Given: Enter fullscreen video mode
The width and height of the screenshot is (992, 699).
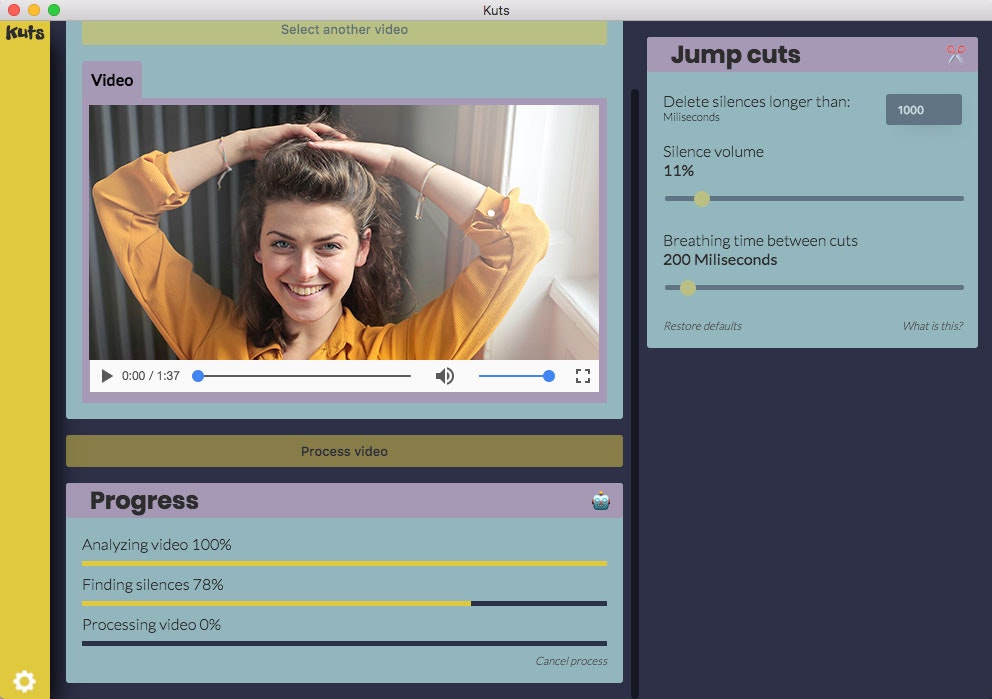Looking at the screenshot, I should [x=583, y=376].
